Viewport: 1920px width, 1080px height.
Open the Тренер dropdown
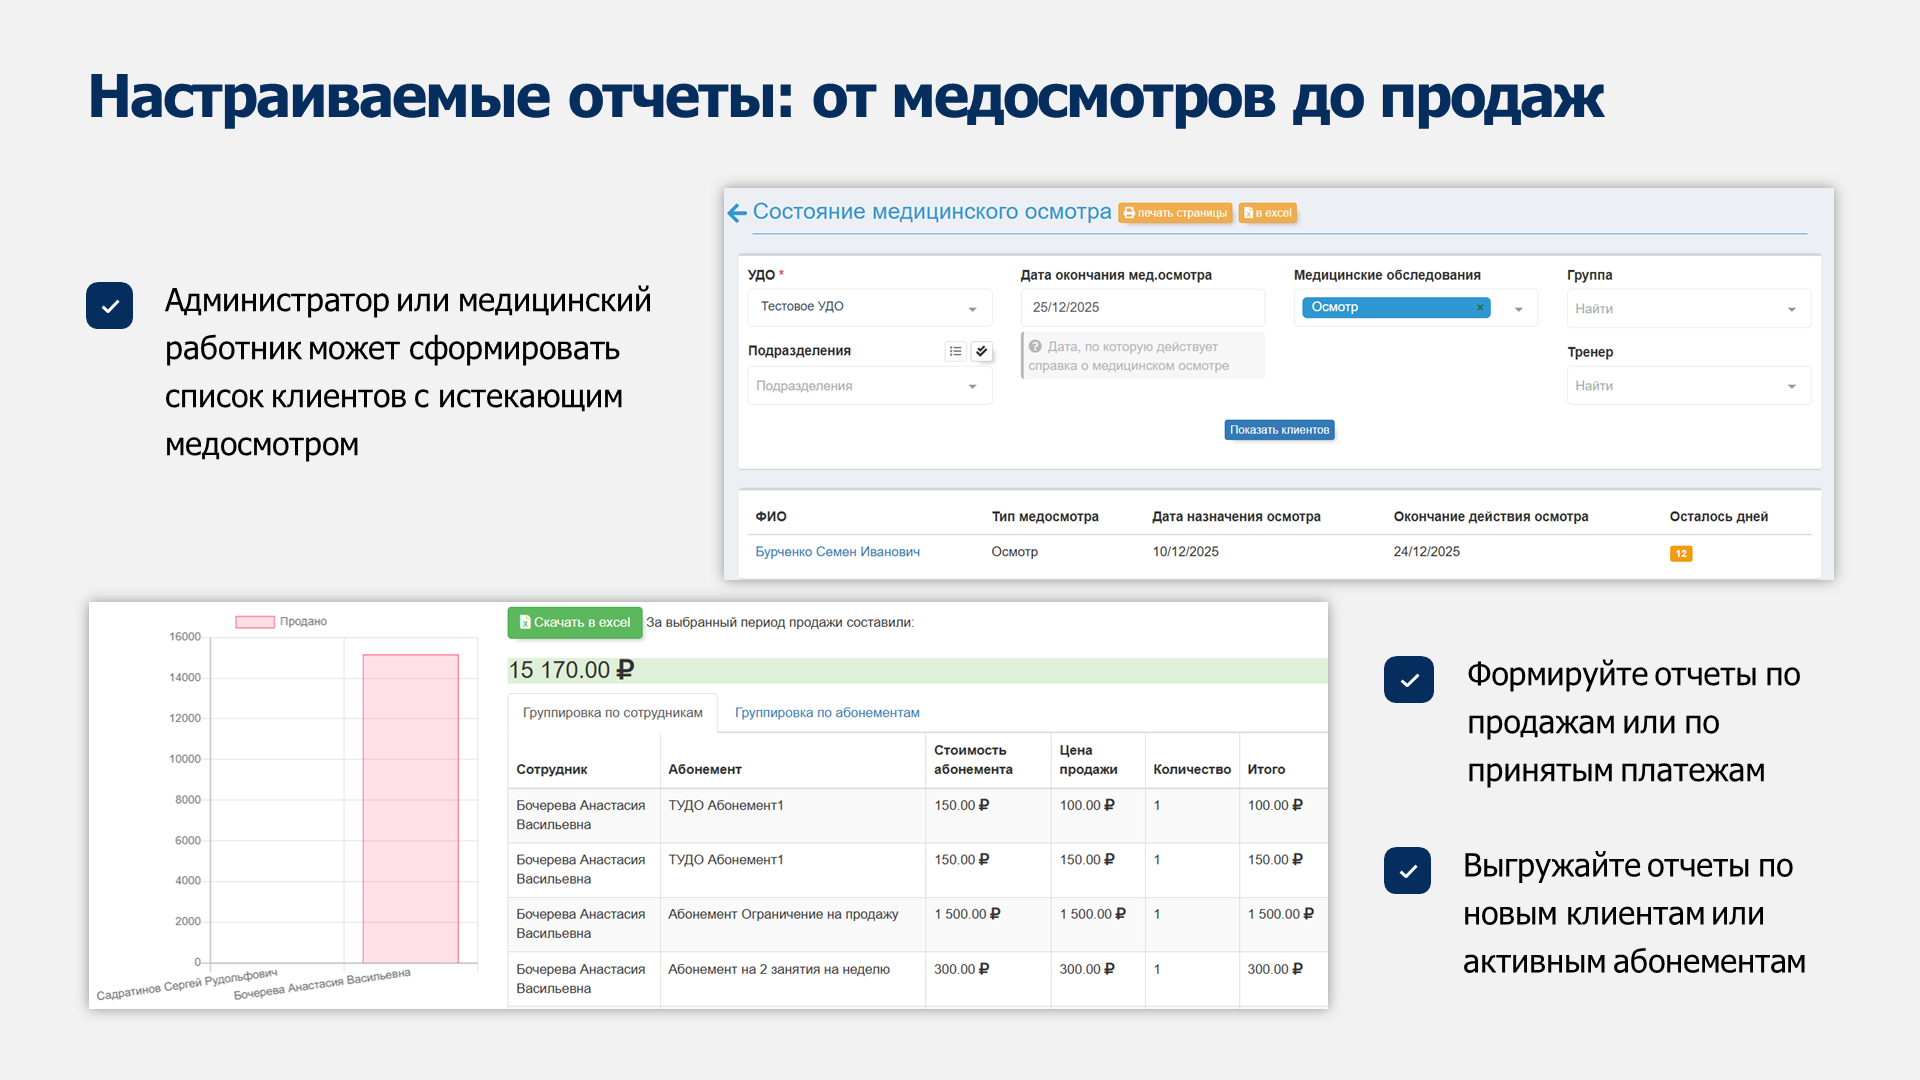pos(1689,386)
